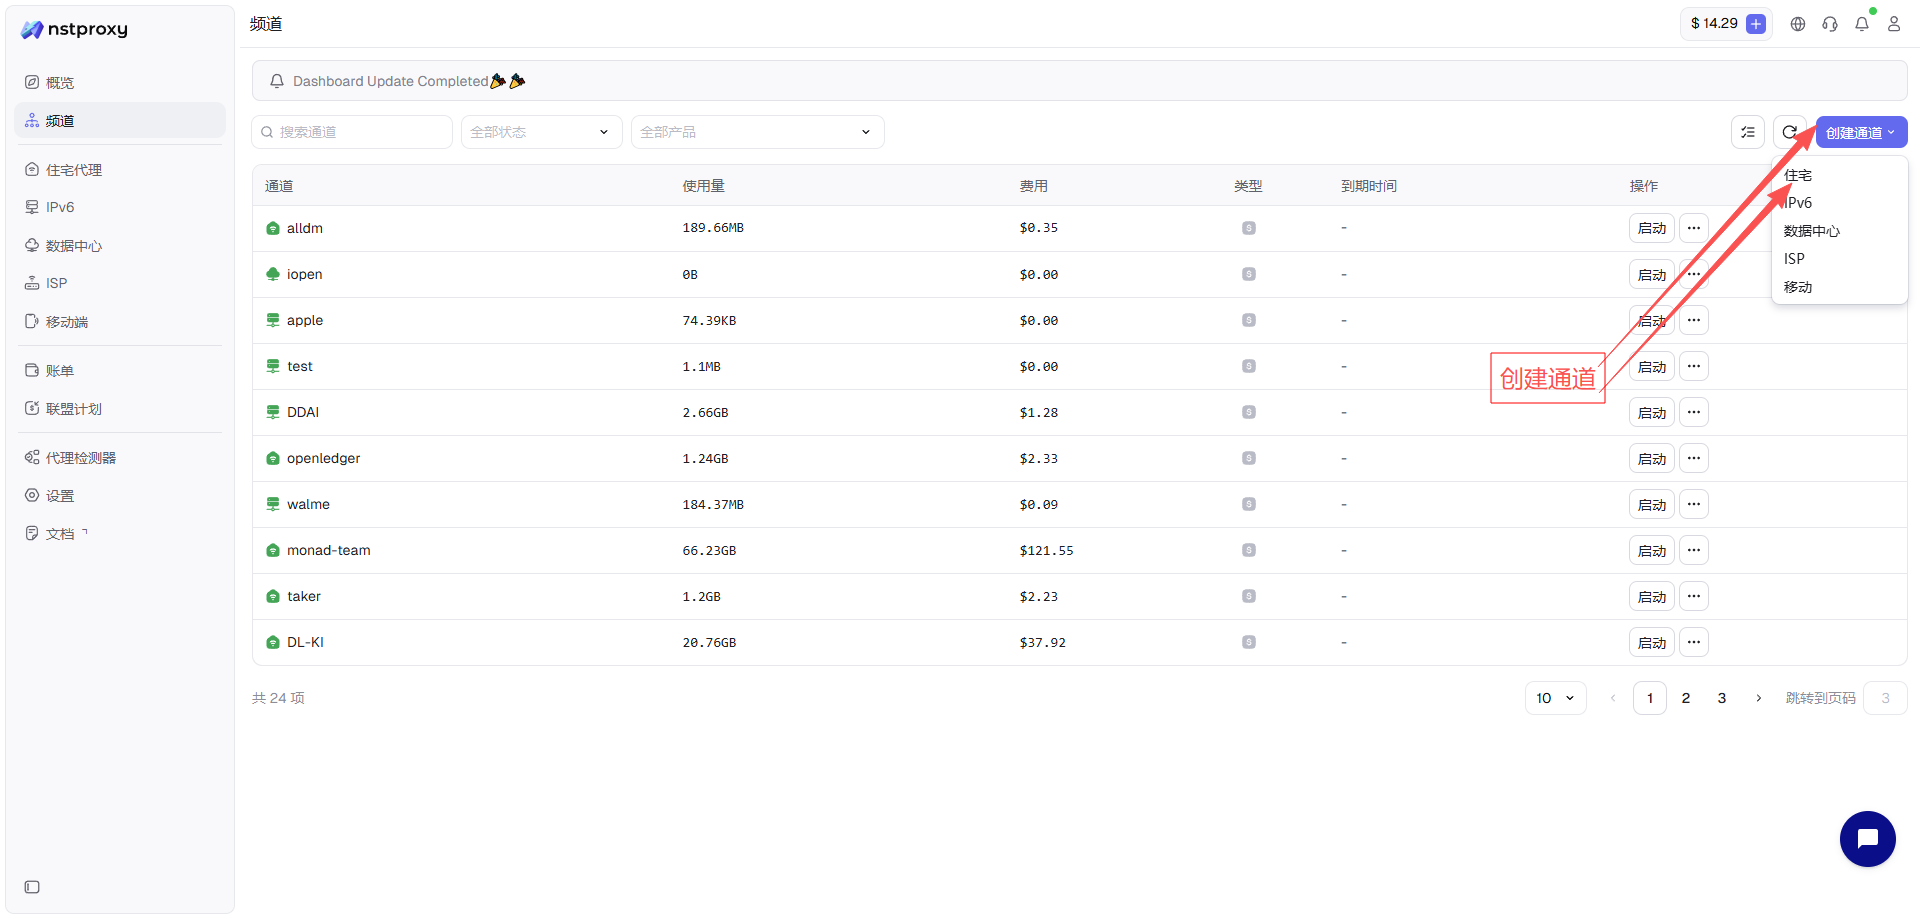Collapse the sidebar with the bottom toggle

pos(32,887)
